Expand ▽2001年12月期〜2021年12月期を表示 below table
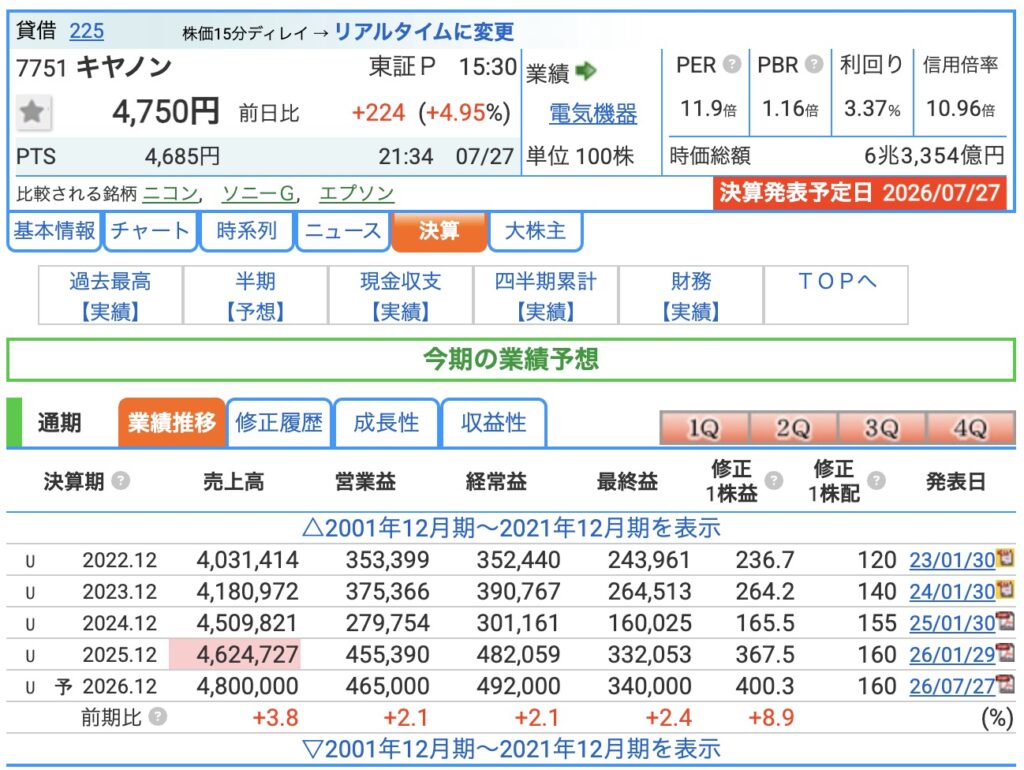 click(x=511, y=748)
